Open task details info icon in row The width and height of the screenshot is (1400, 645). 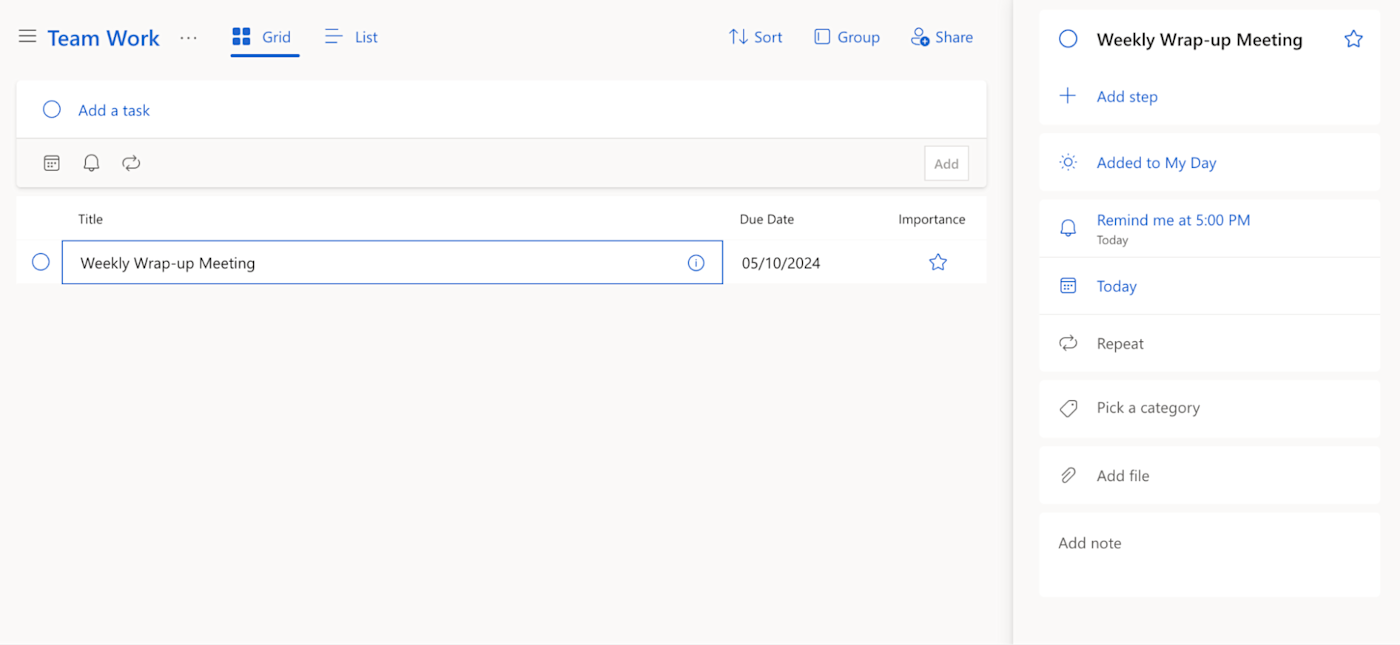[x=696, y=263]
